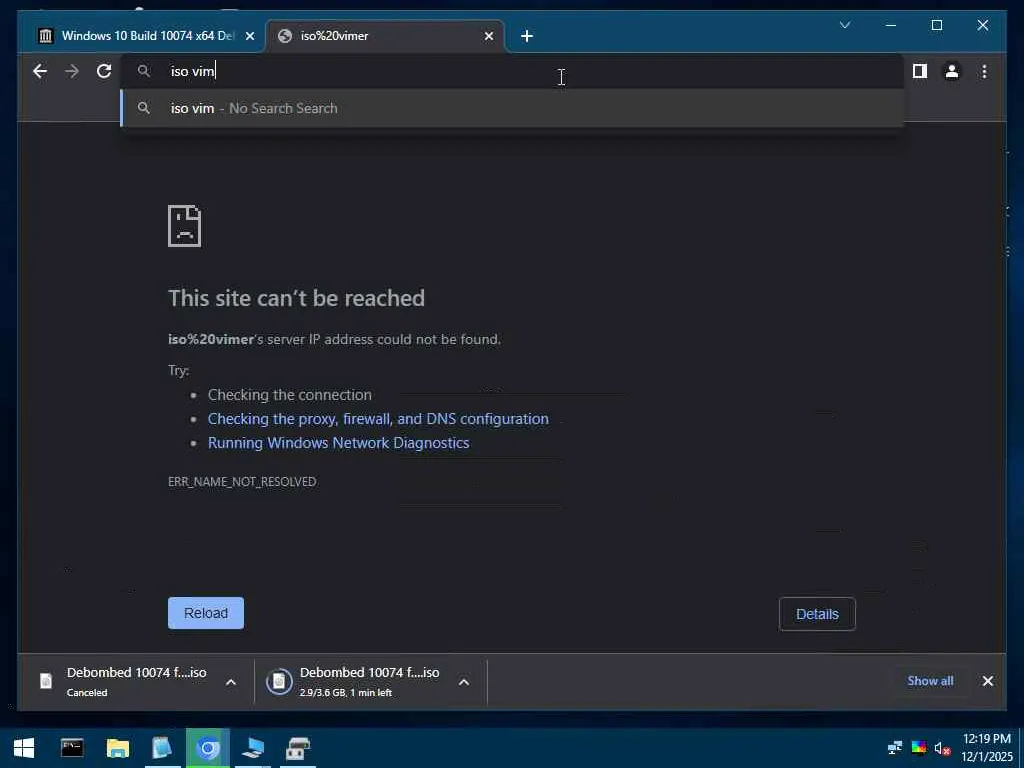Click the magnifier icon in the address bar
The image size is (1024, 768).
pos(144,71)
